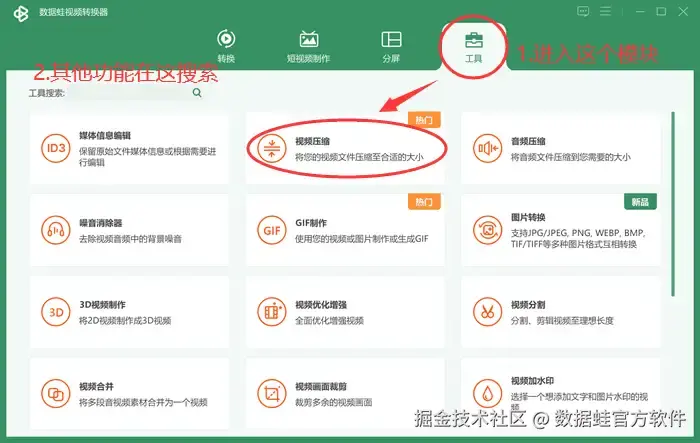
Task: Open 视频画面裁剪 tool title
Action: pos(321,387)
